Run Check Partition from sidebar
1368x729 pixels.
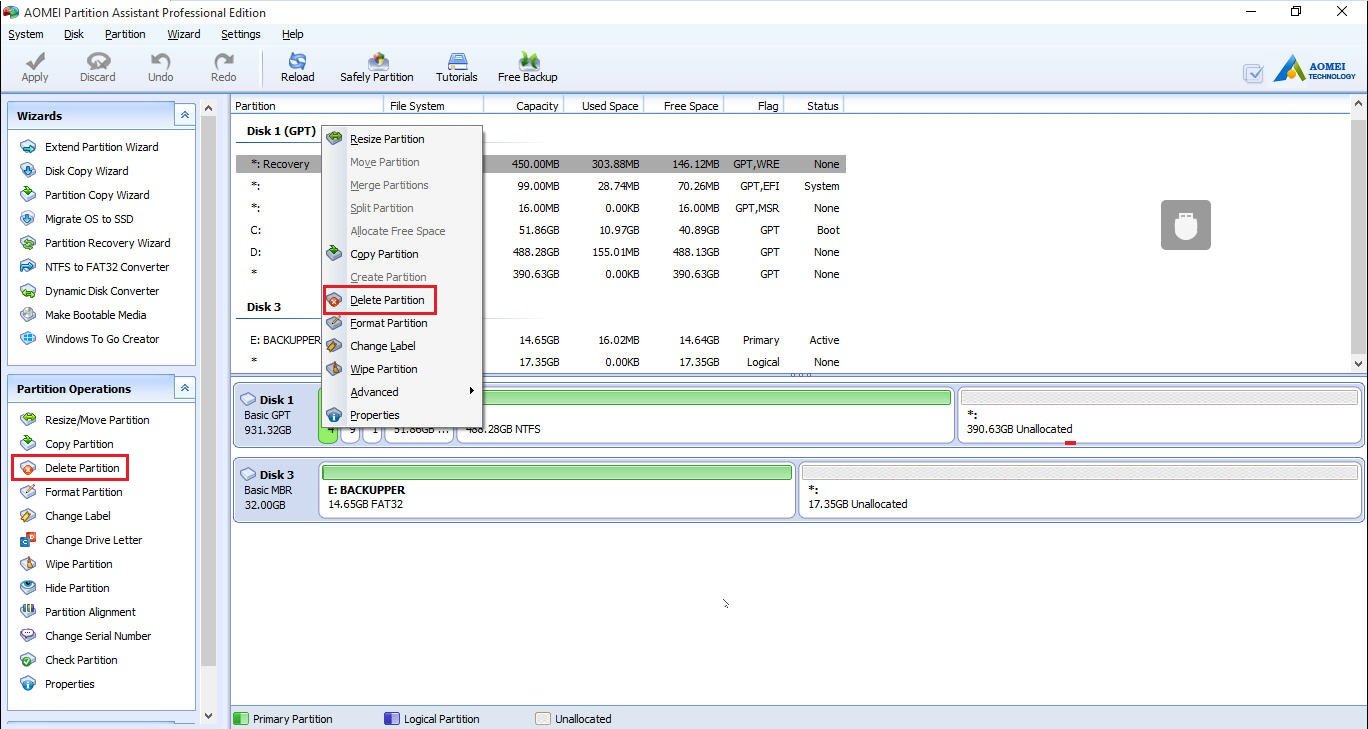click(81, 660)
